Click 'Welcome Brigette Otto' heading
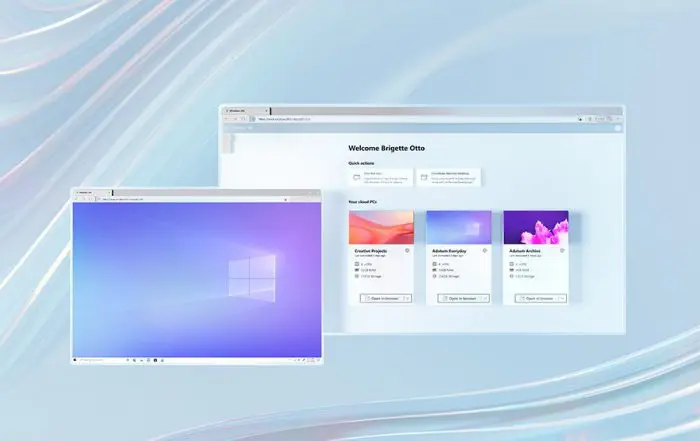 pos(387,148)
